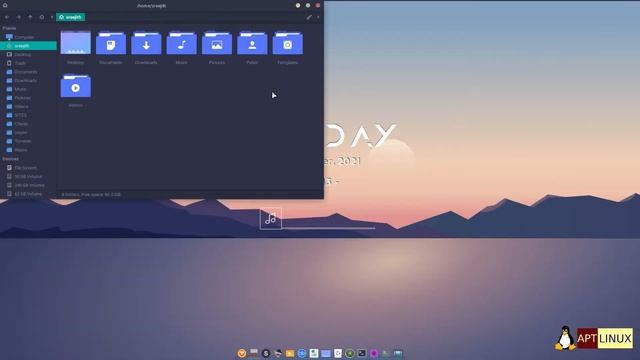Click the sreejith path bar button
This screenshot has height=360, width=640.
71,17
